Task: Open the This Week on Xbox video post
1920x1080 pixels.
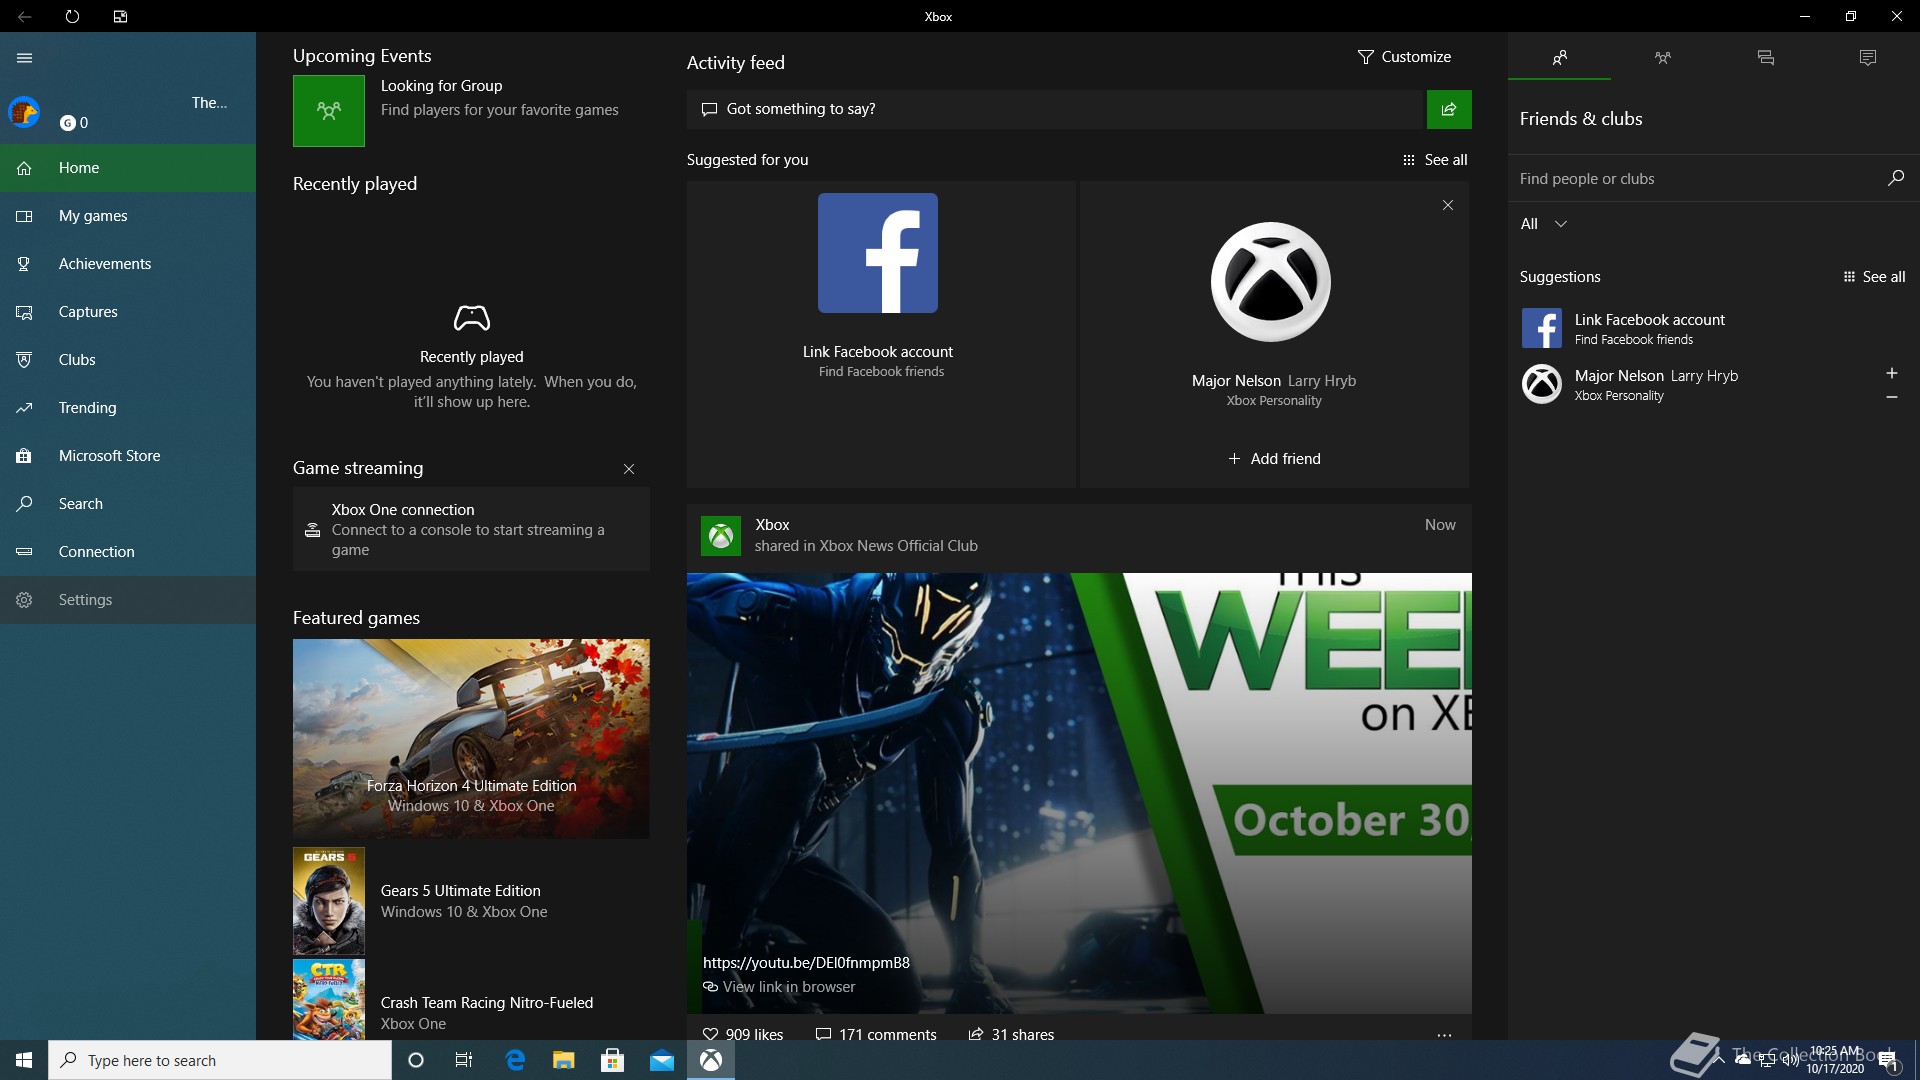Action: 1079,793
